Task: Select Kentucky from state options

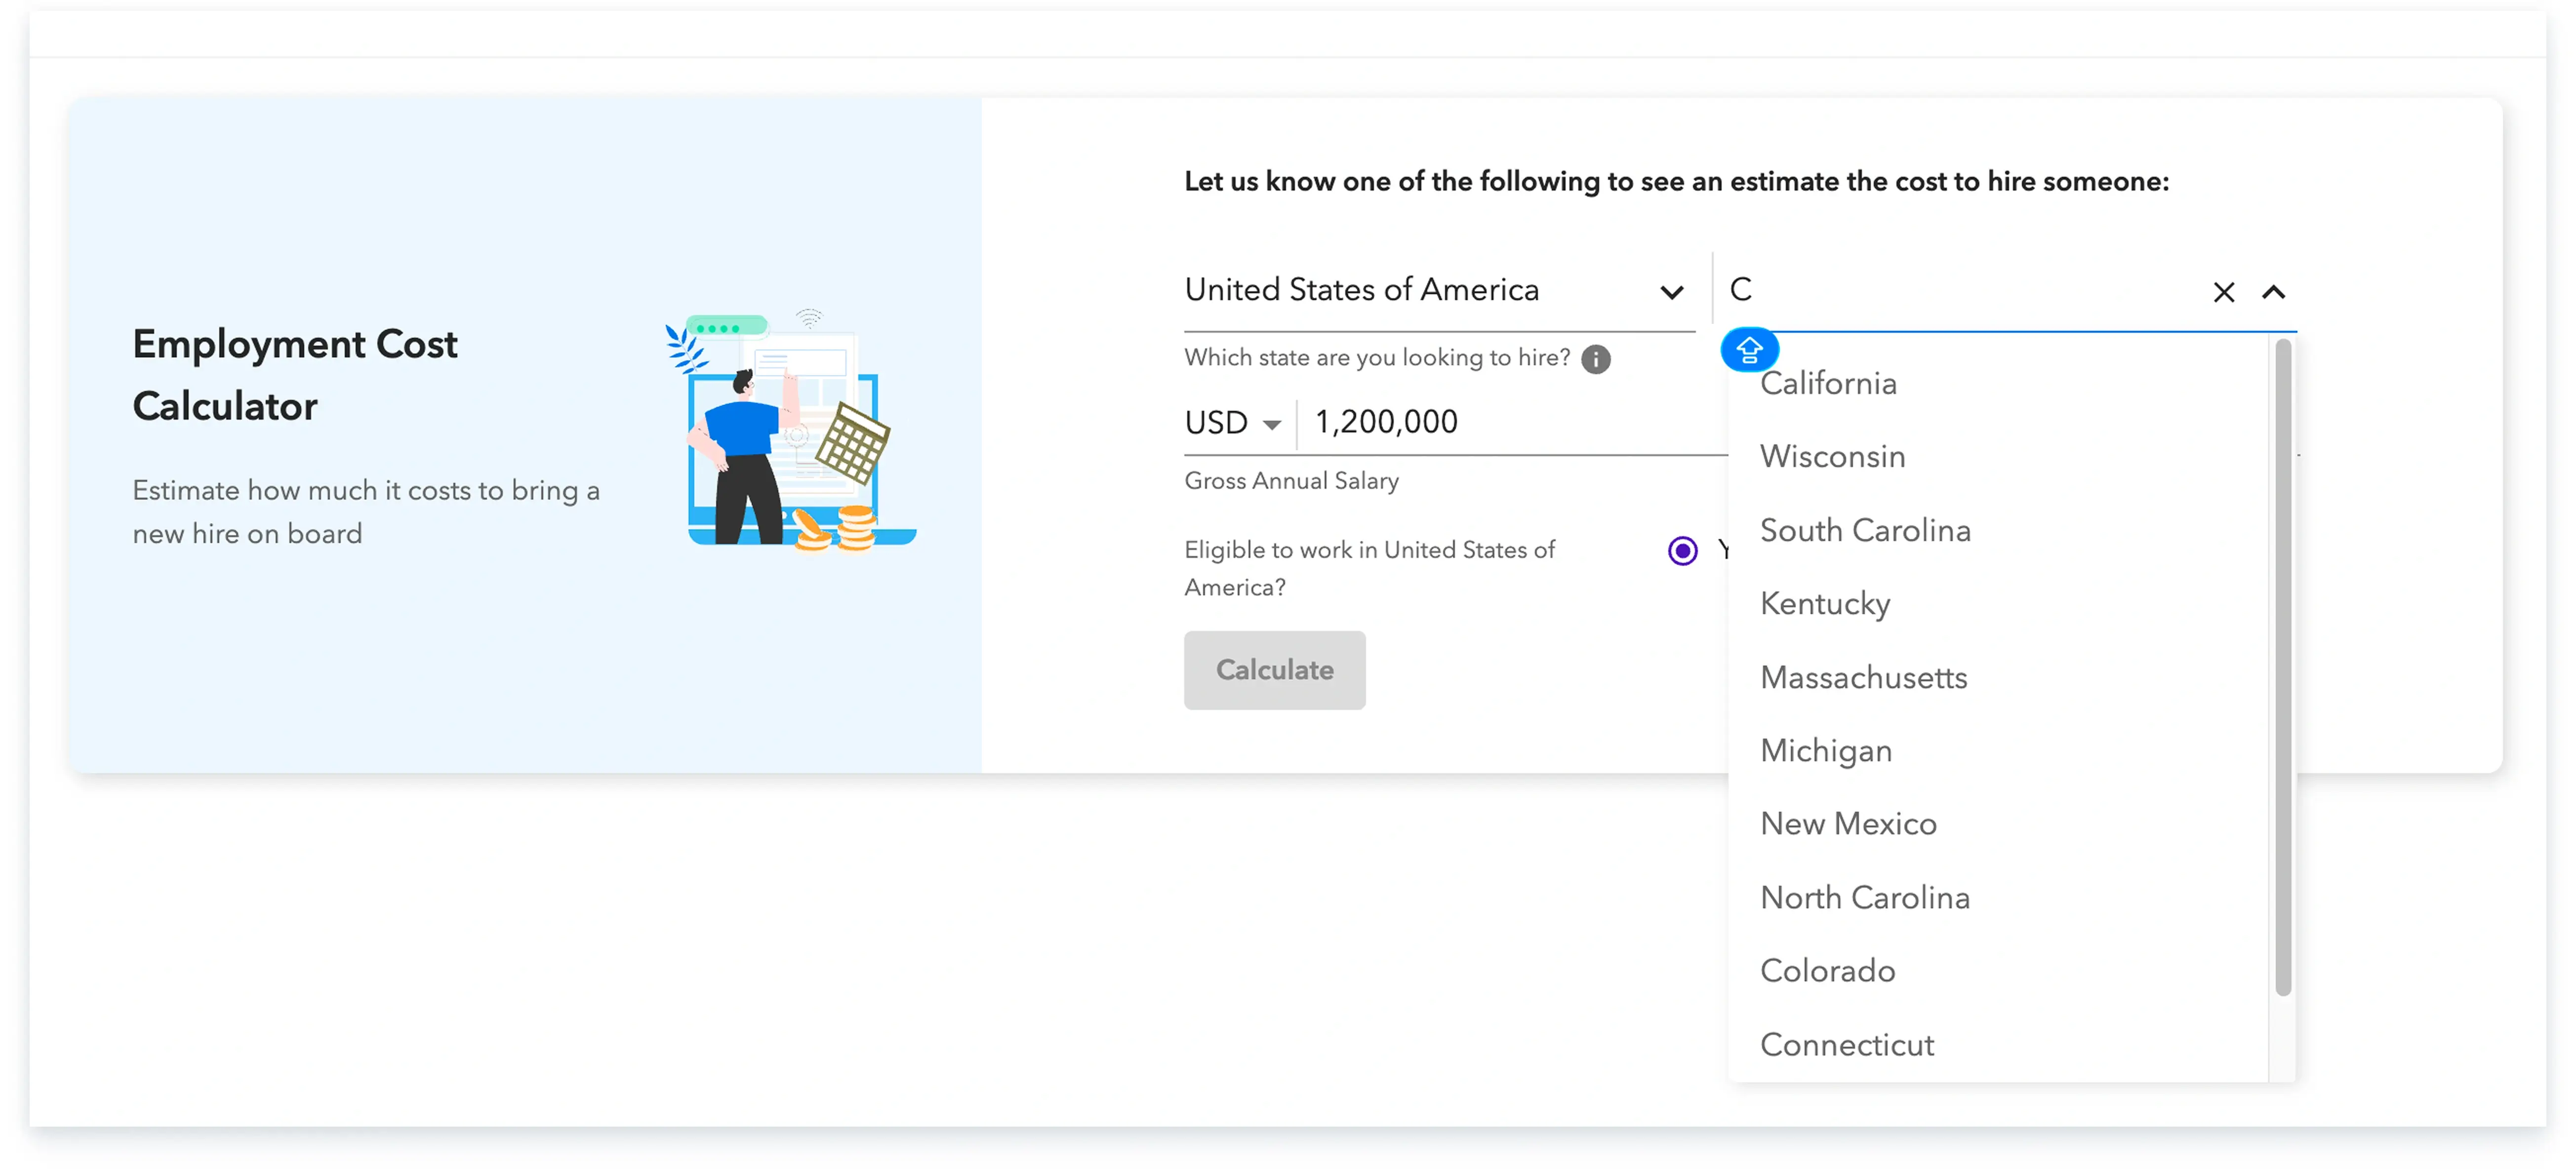Action: click(x=1825, y=604)
